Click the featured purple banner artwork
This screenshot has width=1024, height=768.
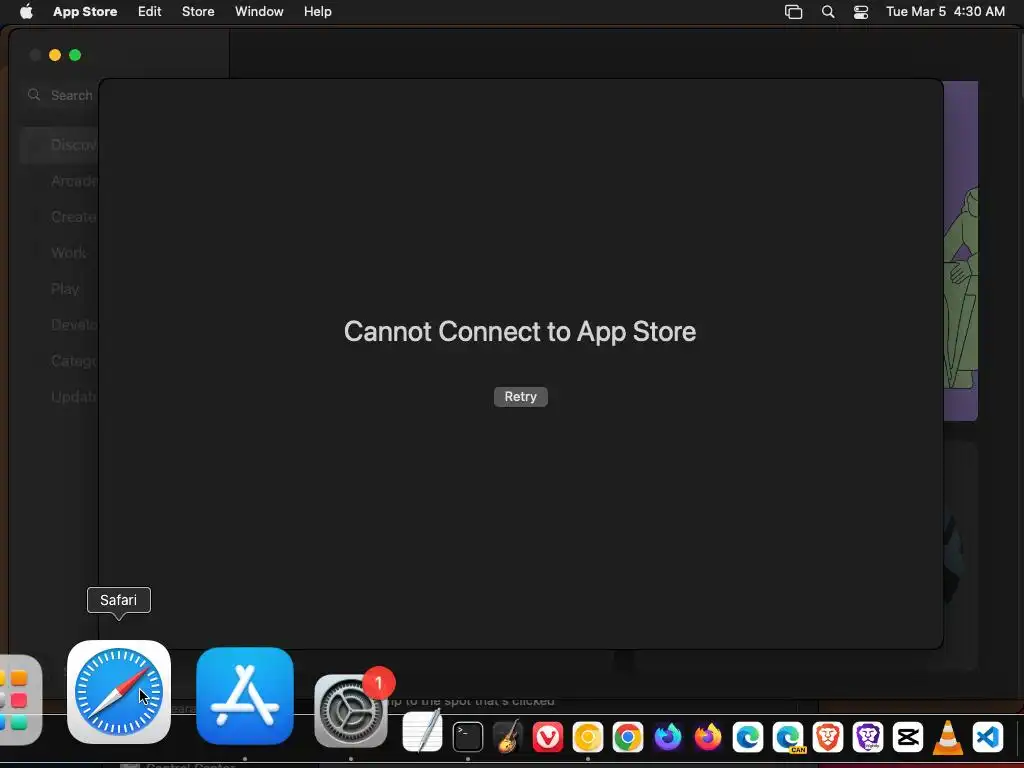[x=961, y=251]
